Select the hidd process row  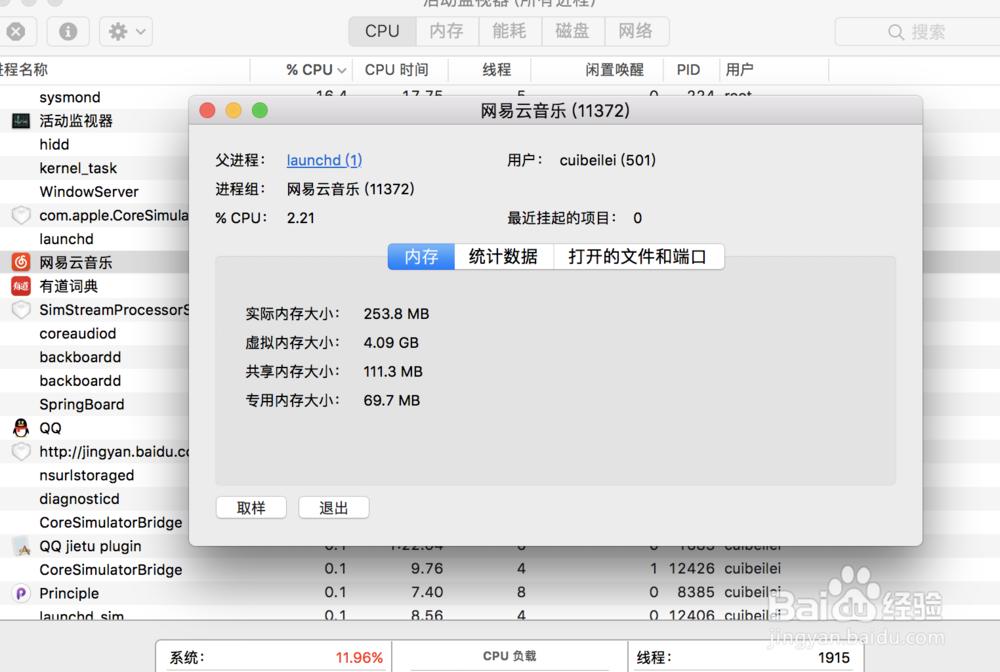94,144
